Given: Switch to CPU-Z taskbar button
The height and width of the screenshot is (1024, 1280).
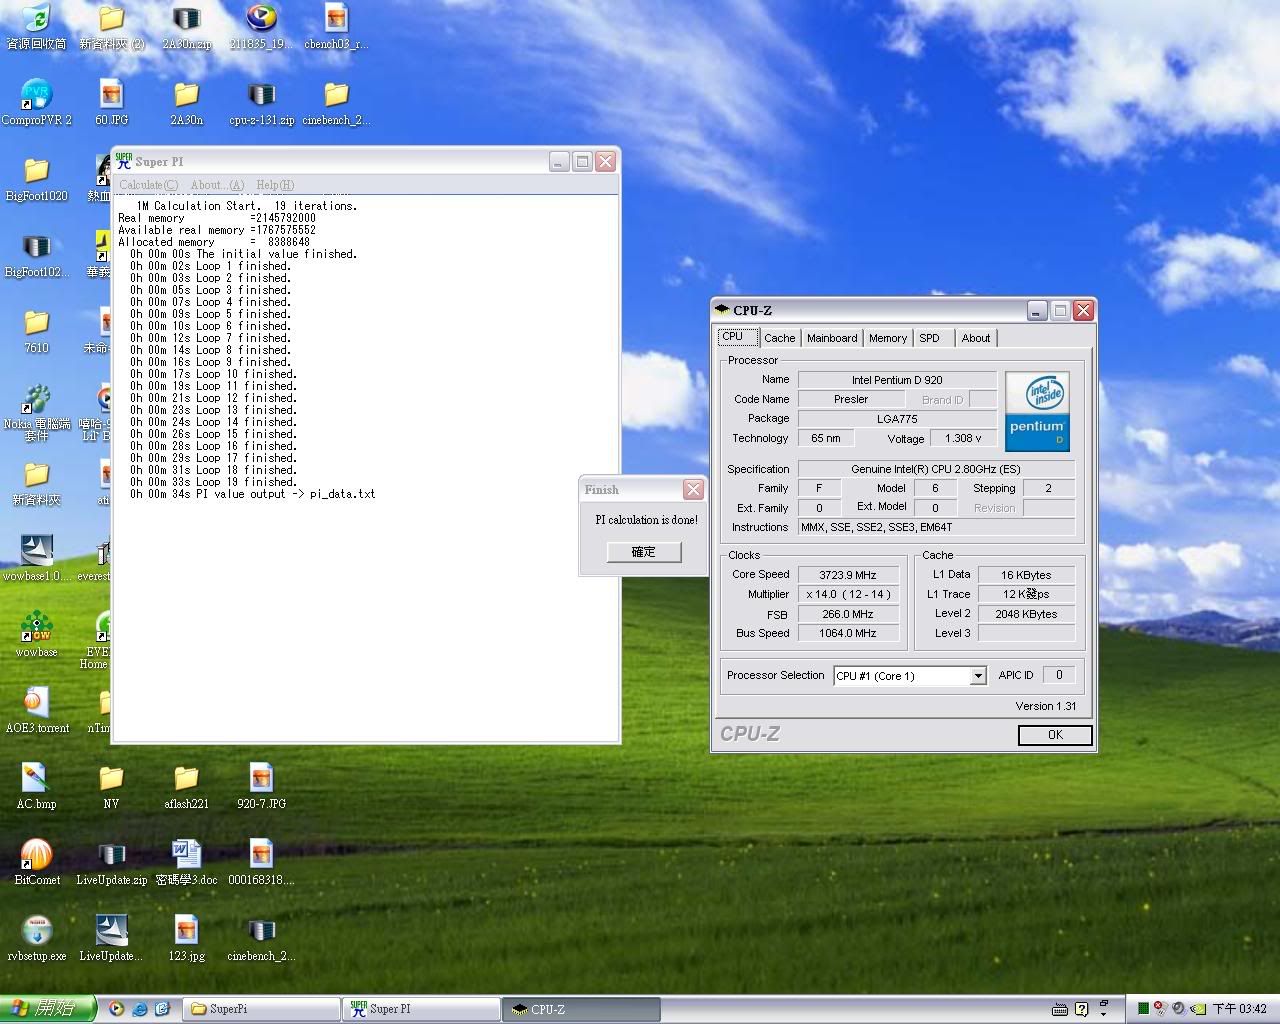Looking at the screenshot, I should point(580,1009).
